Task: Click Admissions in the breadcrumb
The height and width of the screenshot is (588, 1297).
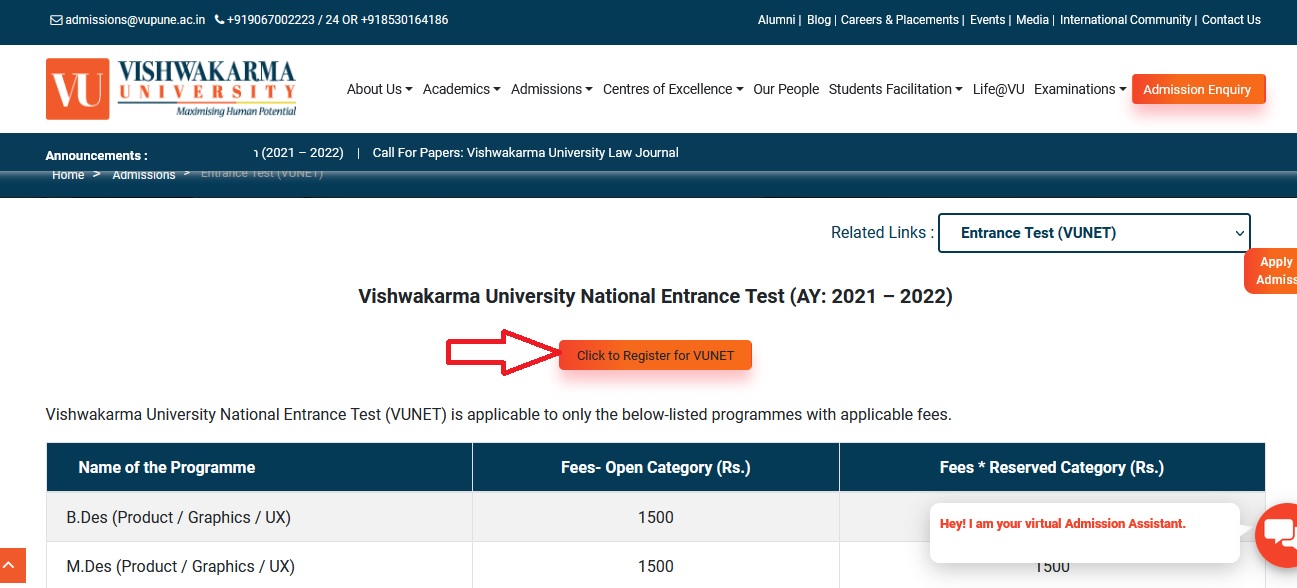Action: (144, 175)
